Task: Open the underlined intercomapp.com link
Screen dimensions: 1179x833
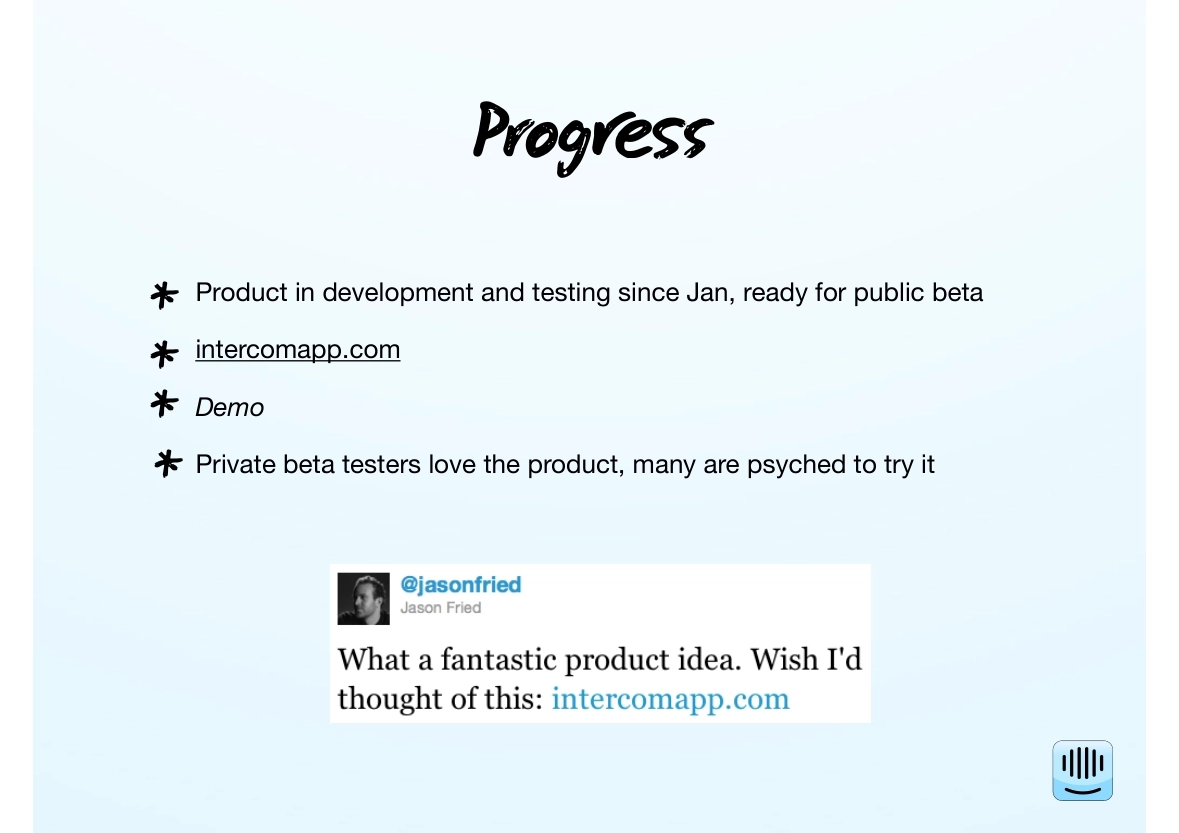Action: pos(298,350)
